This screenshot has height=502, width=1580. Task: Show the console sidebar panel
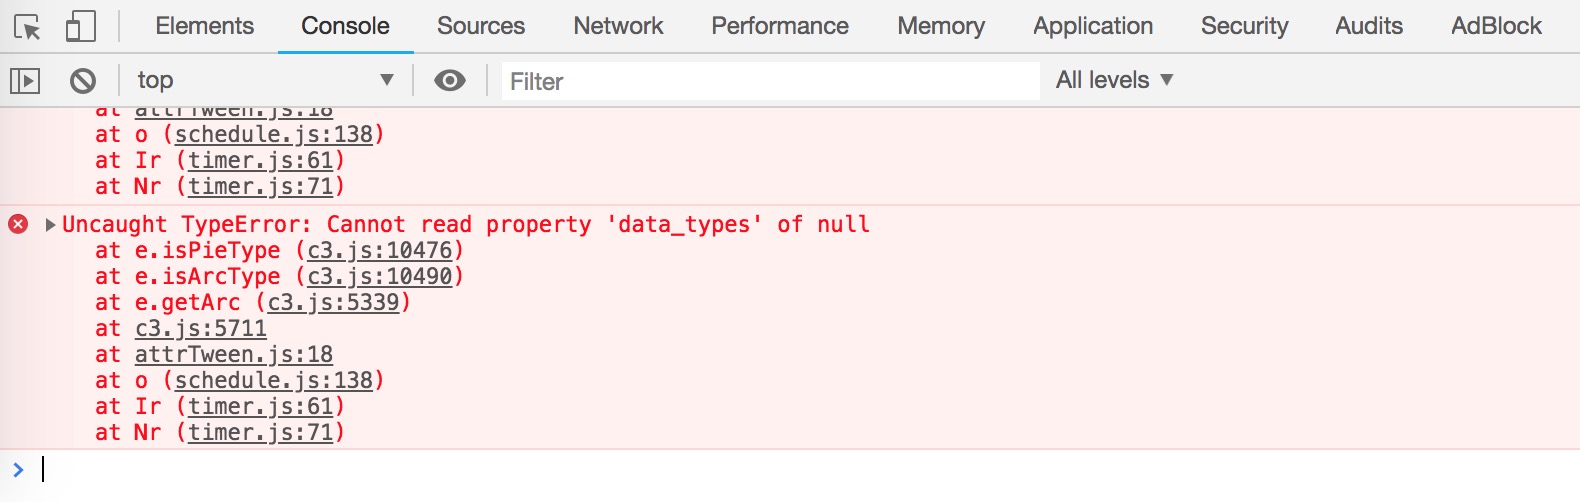[25, 80]
